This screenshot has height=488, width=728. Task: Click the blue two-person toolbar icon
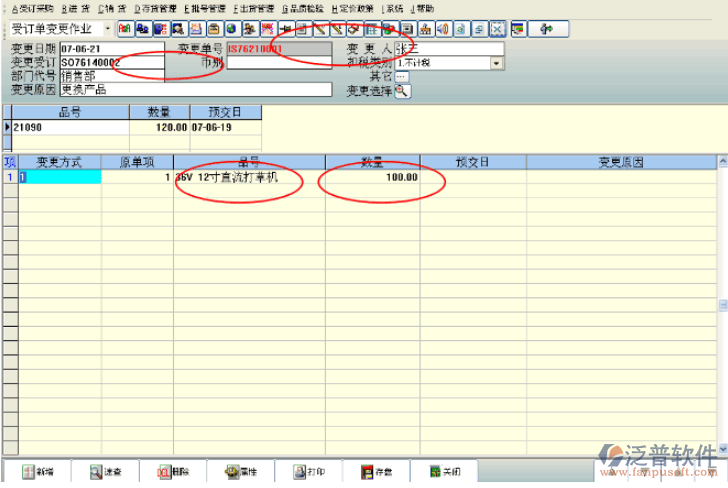pos(143,29)
